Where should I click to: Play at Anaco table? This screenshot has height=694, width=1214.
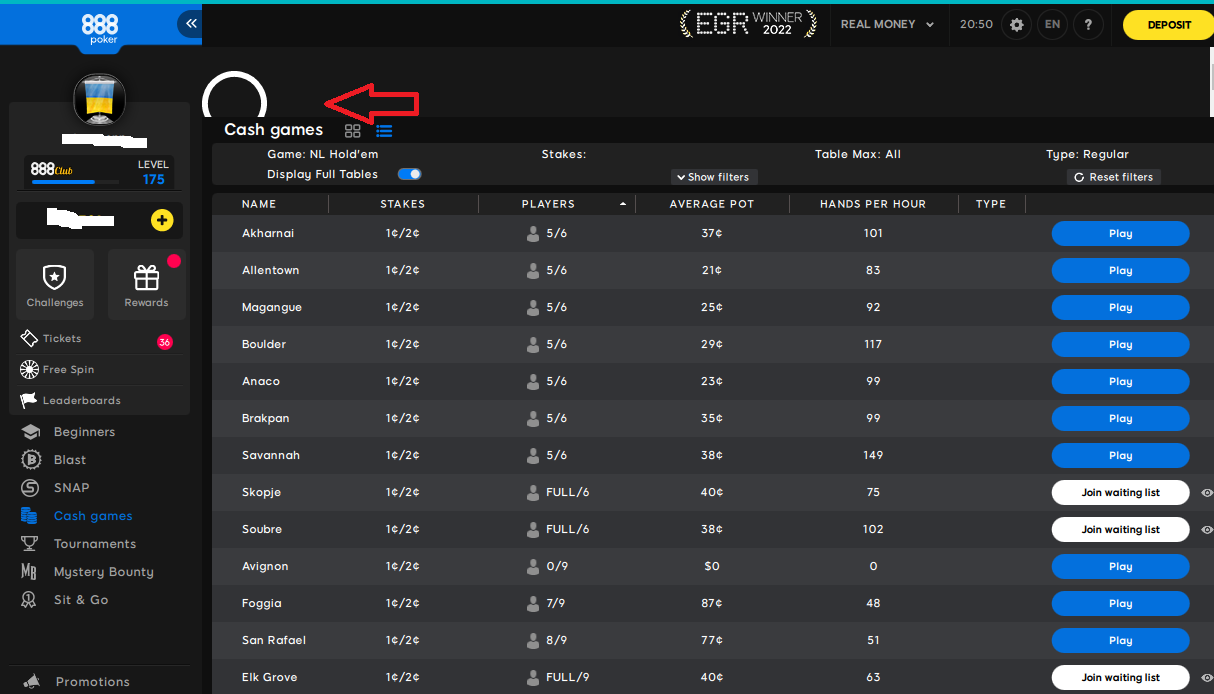pyautogui.click(x=1120, y=381)
